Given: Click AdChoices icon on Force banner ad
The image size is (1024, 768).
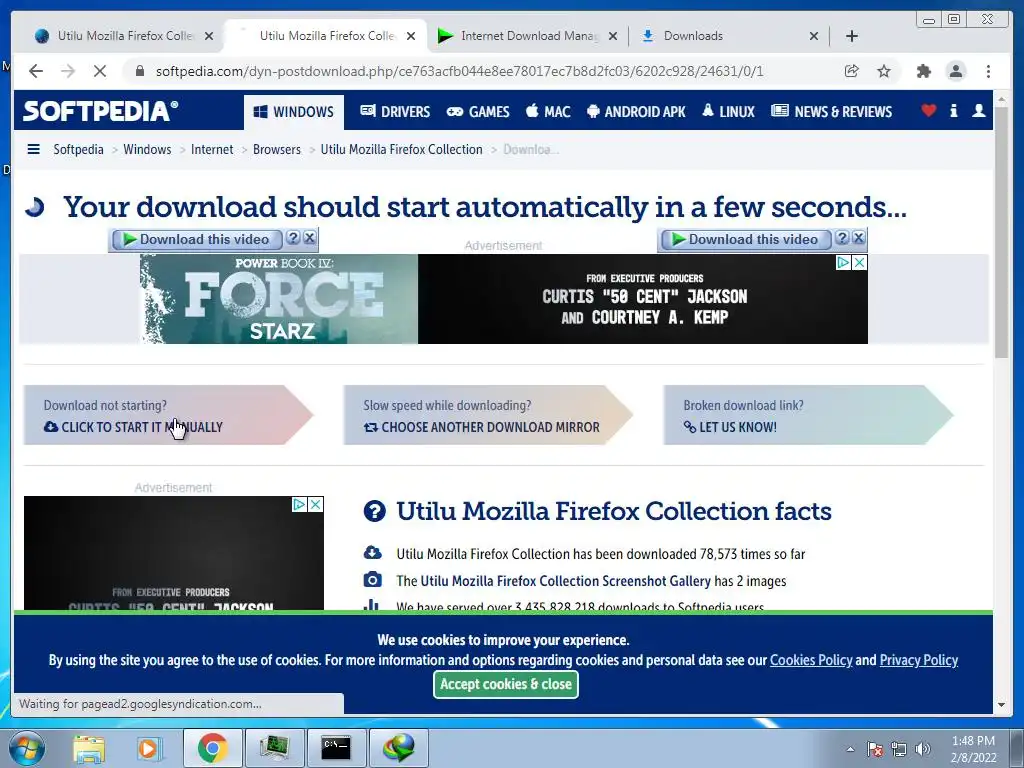Looking at the screenshot, I should coord(844,263).
